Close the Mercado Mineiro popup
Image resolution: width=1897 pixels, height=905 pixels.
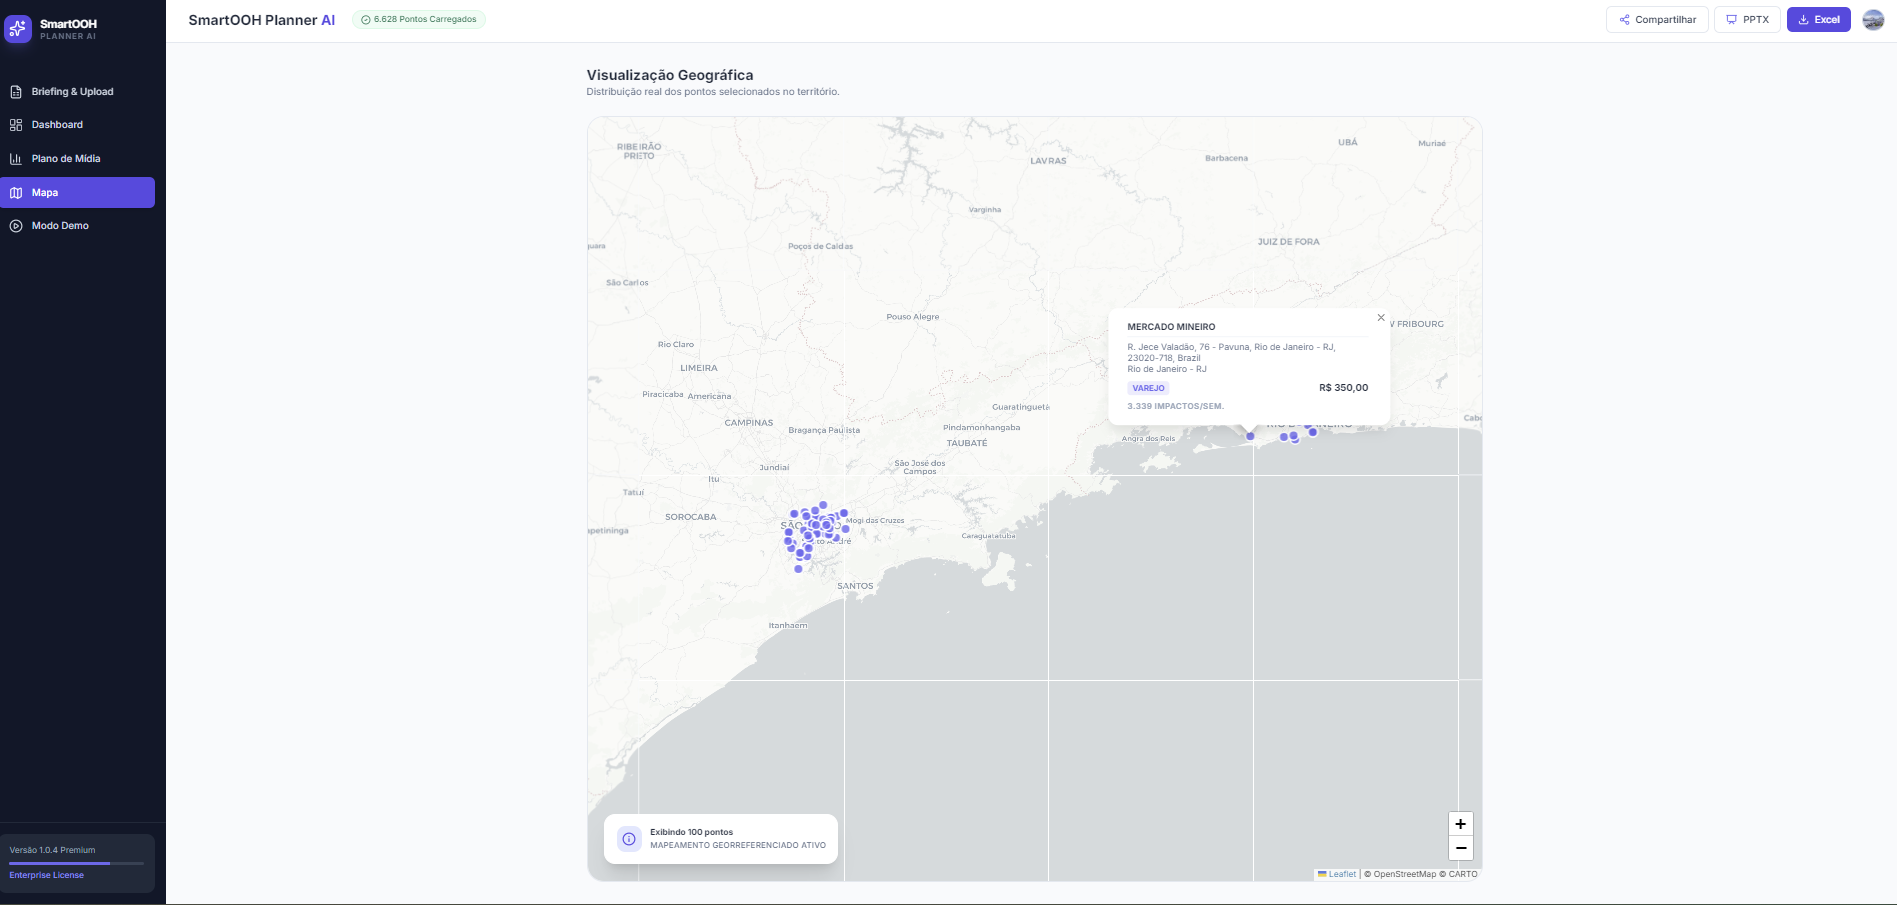click(x=1381, y=318)
